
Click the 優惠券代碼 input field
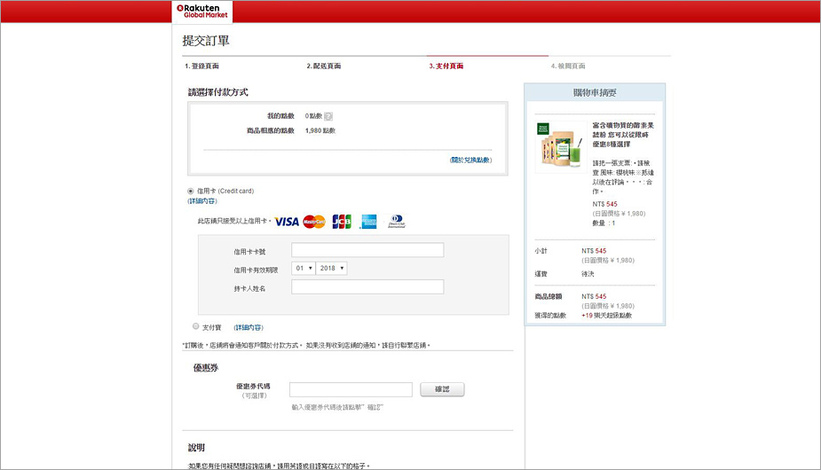point(350,389)
